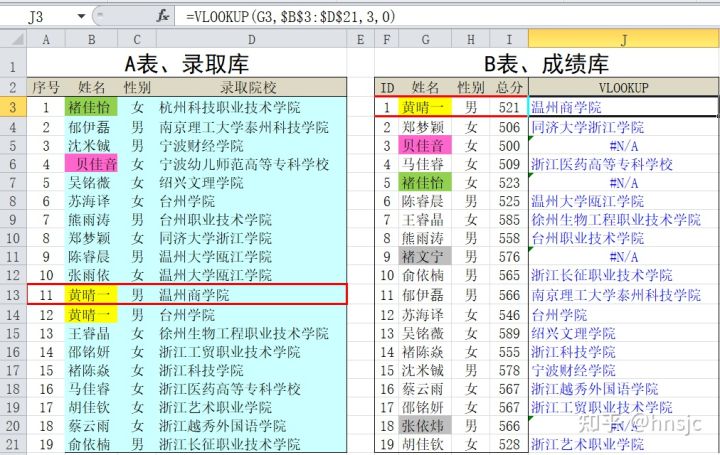Select column G header
The height and width of the screenshot is (455, 720).
pyautogui.click(x=425, y=39)
